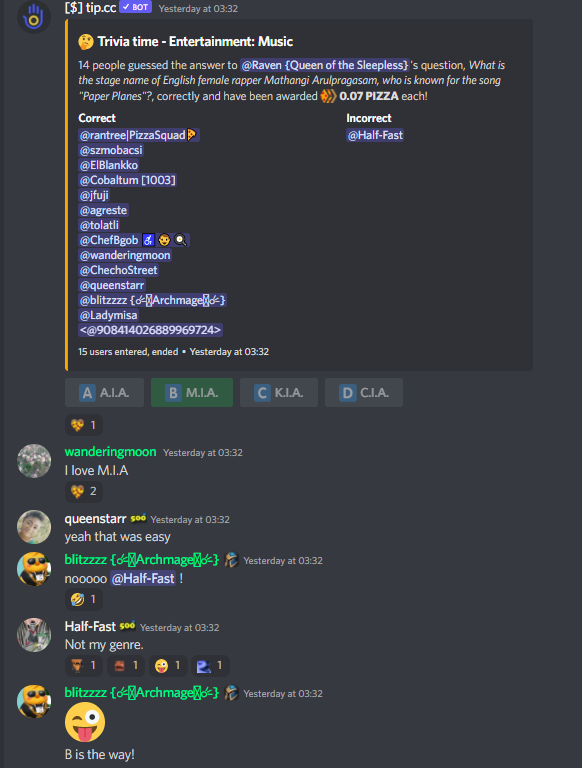Click the wanderingmoon username header

110,452
